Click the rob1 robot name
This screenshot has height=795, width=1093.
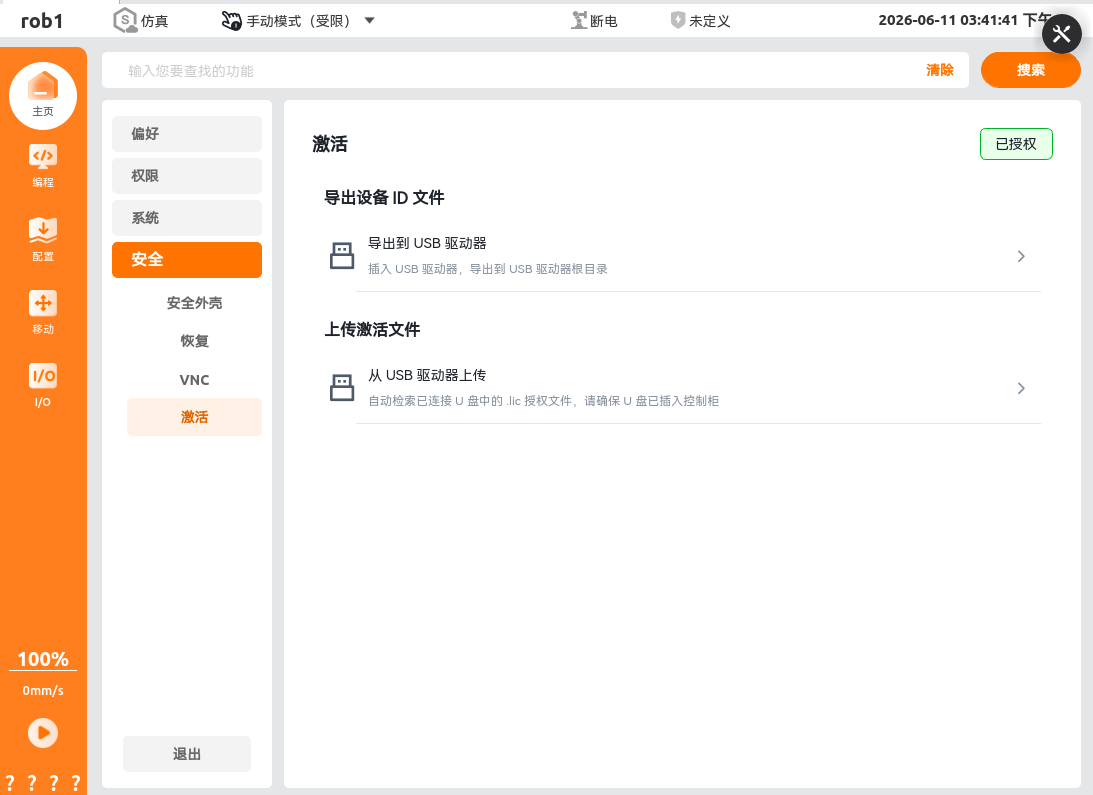(x=42, y=21)
